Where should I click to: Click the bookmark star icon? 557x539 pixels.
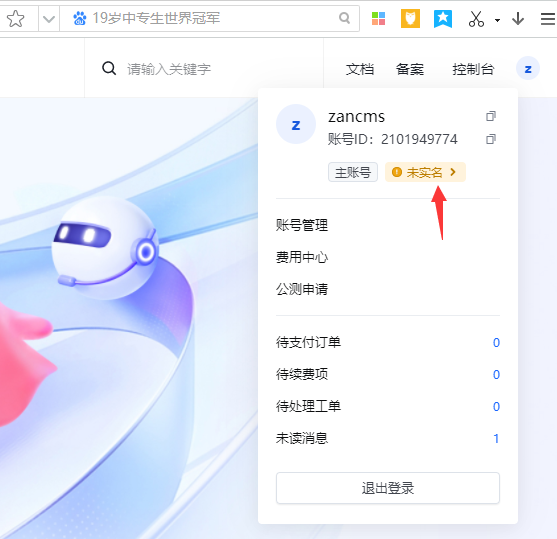coord(15,18)
